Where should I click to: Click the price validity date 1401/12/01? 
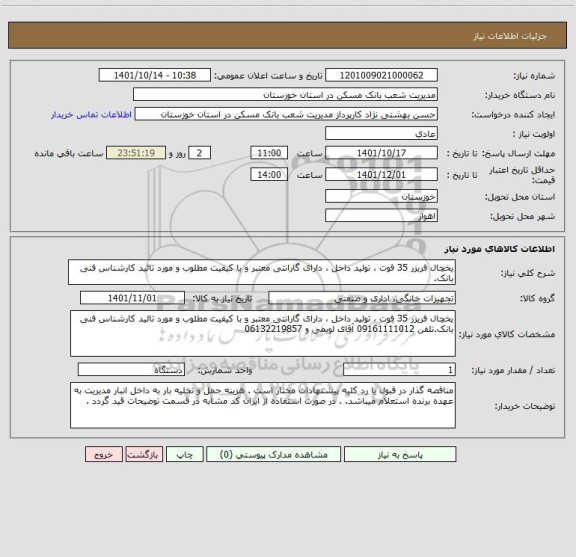pyautogui.click(x=381, y=175)
